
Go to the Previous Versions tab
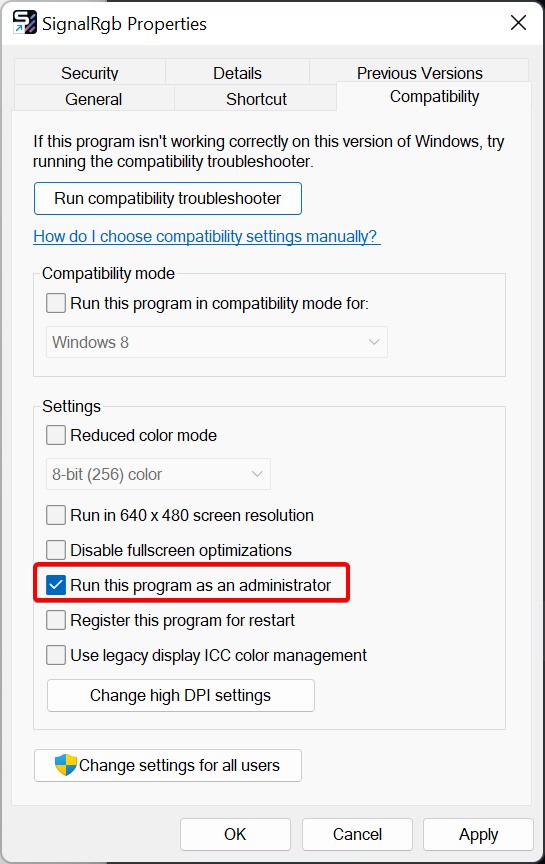coord(419,72)
